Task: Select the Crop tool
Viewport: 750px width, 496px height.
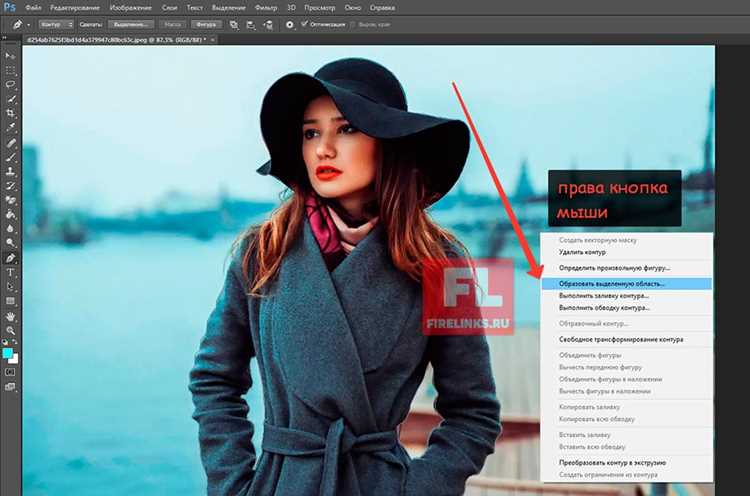Action: pos(10,113)
